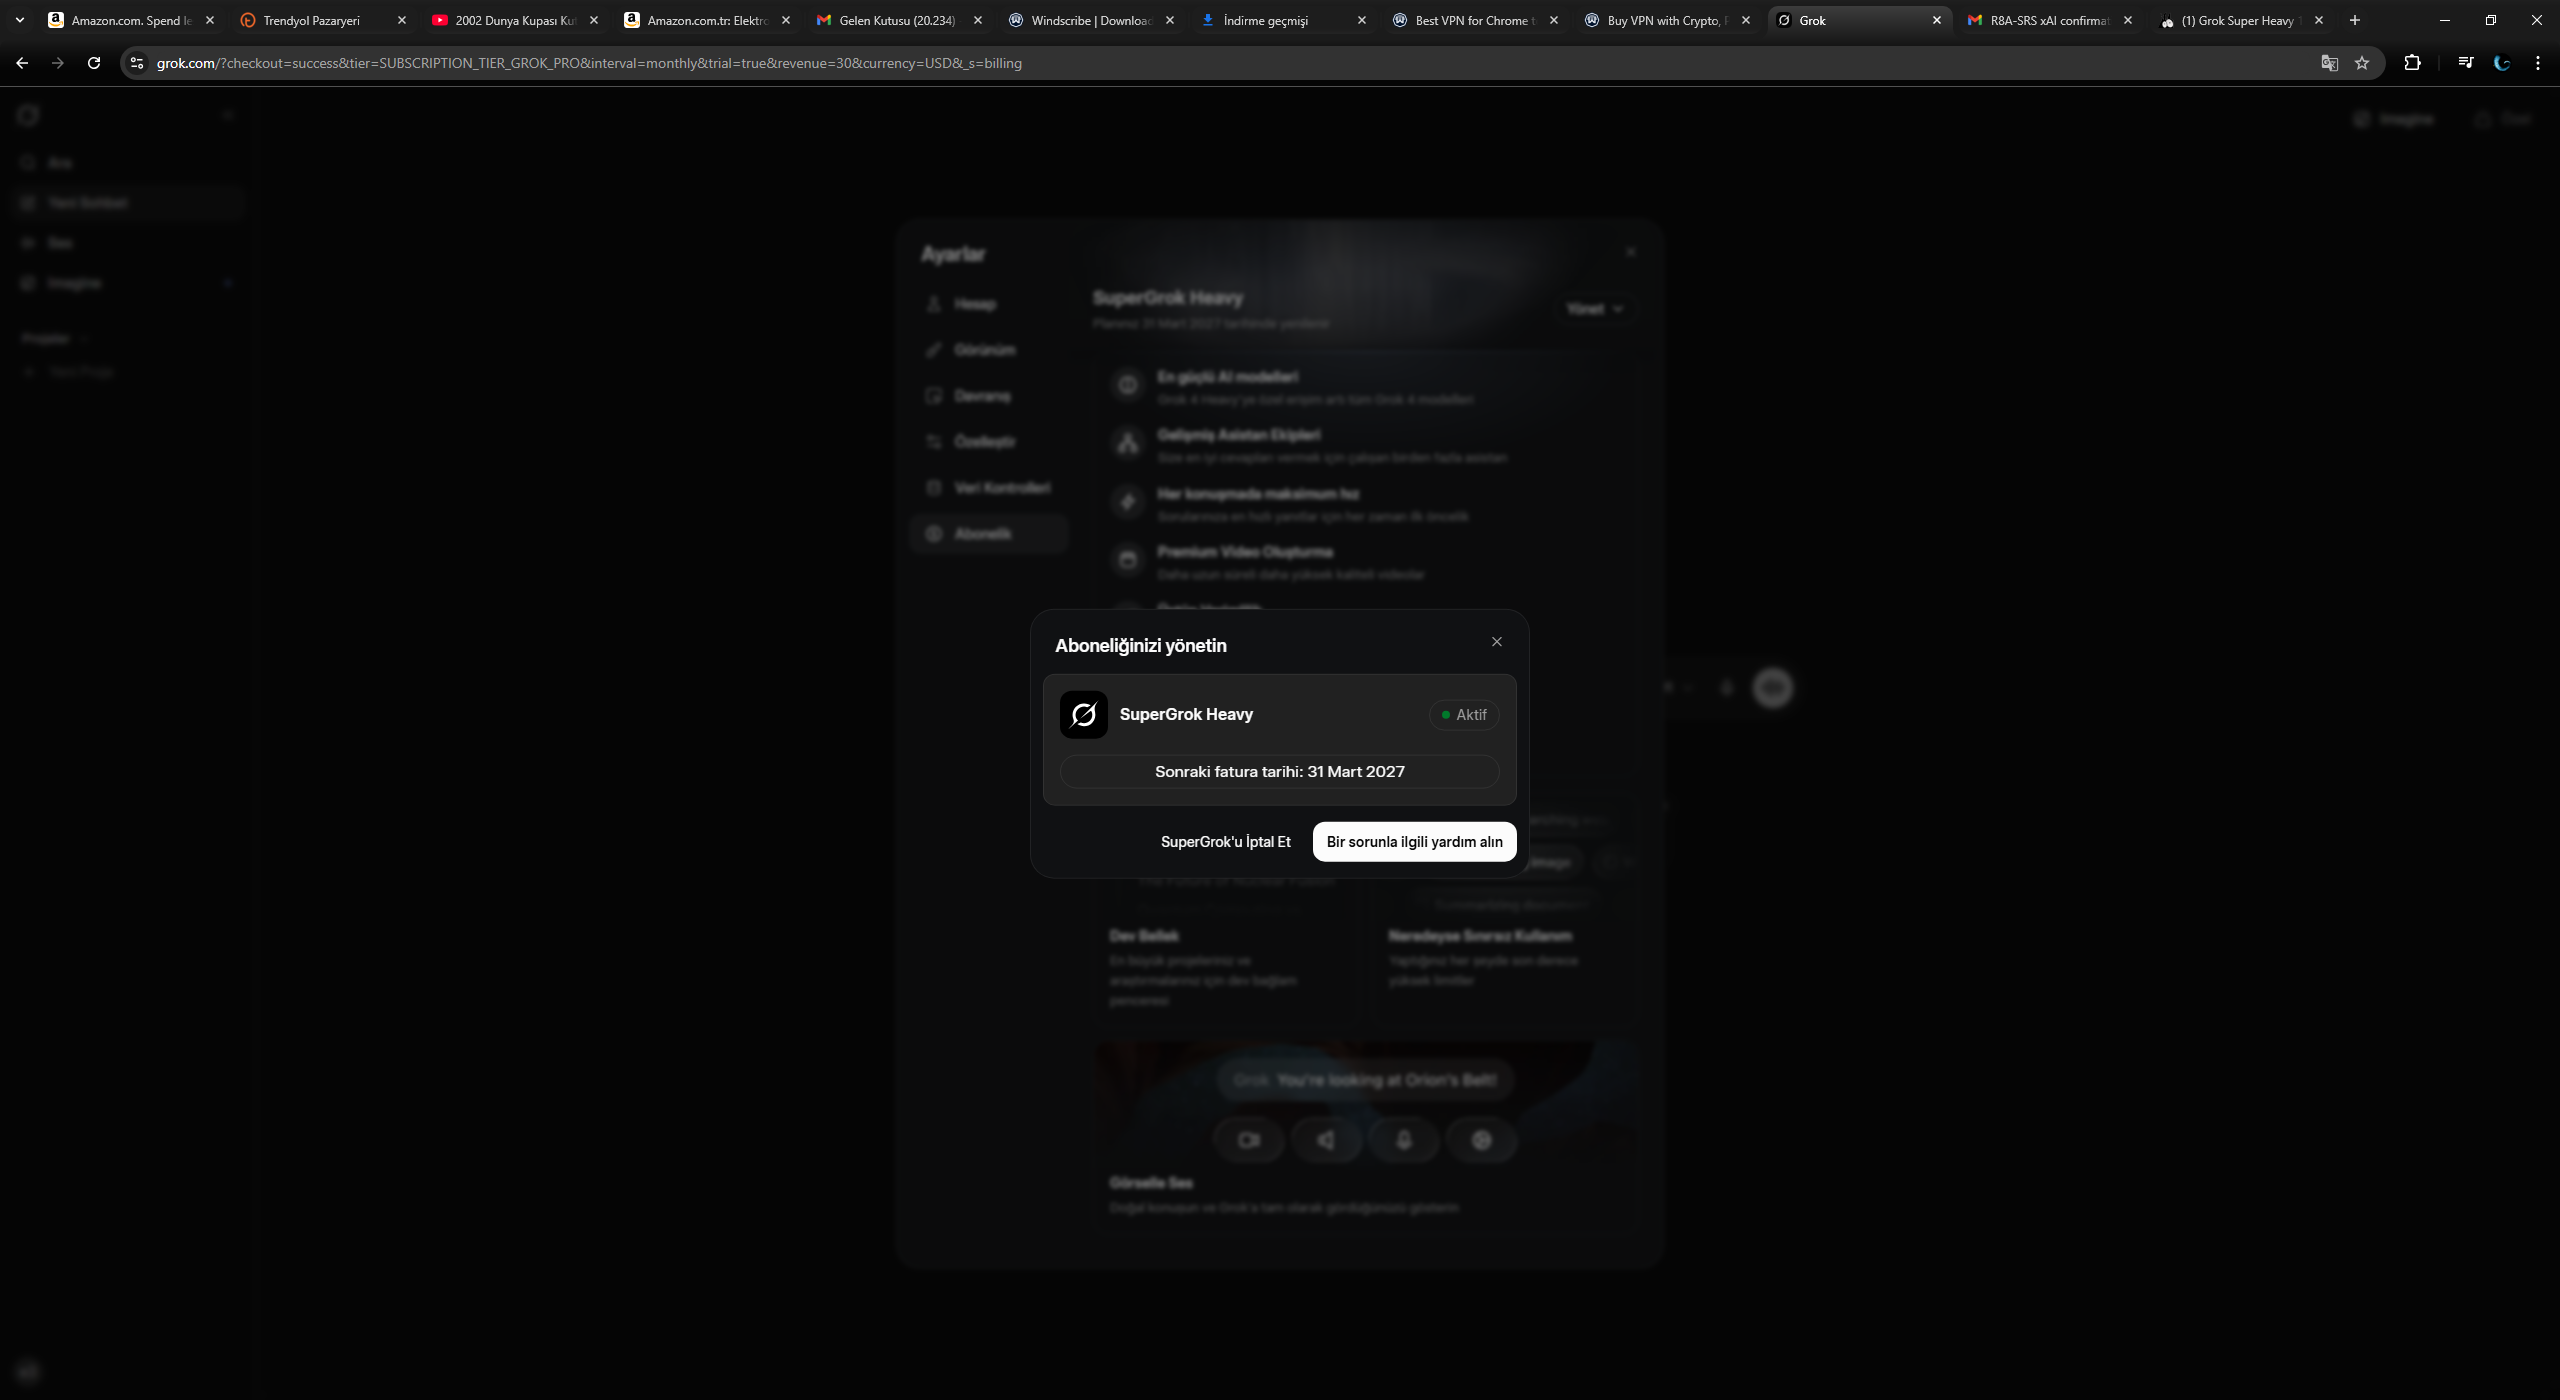Close the İndirme geçmişi tab
Viewport: 2560px width, 1400px height.
pyautogui.click(x=1362, y=20)
